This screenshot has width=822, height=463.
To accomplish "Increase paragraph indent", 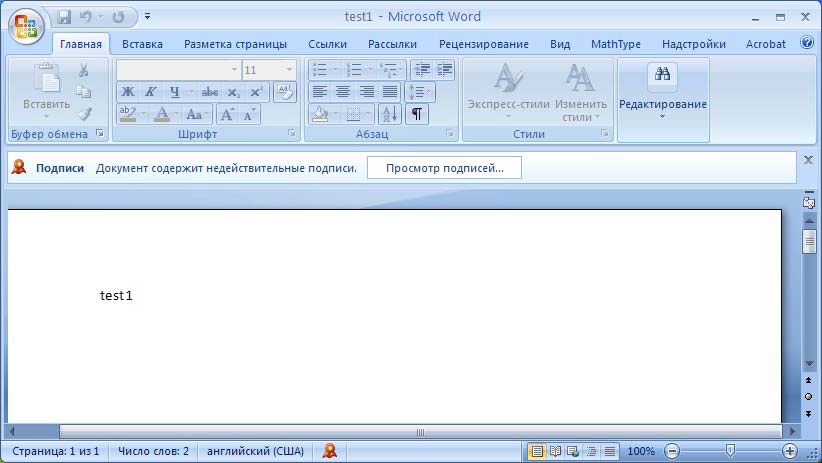I will coord(444,70).
